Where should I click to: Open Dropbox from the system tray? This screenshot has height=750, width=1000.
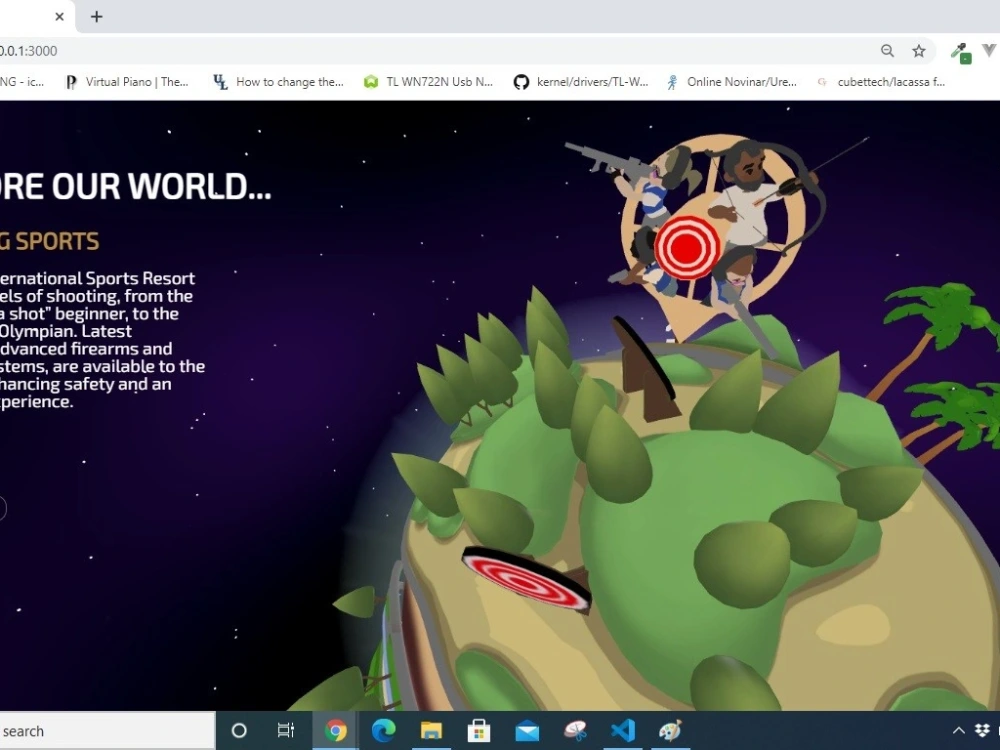coord(983,731)
